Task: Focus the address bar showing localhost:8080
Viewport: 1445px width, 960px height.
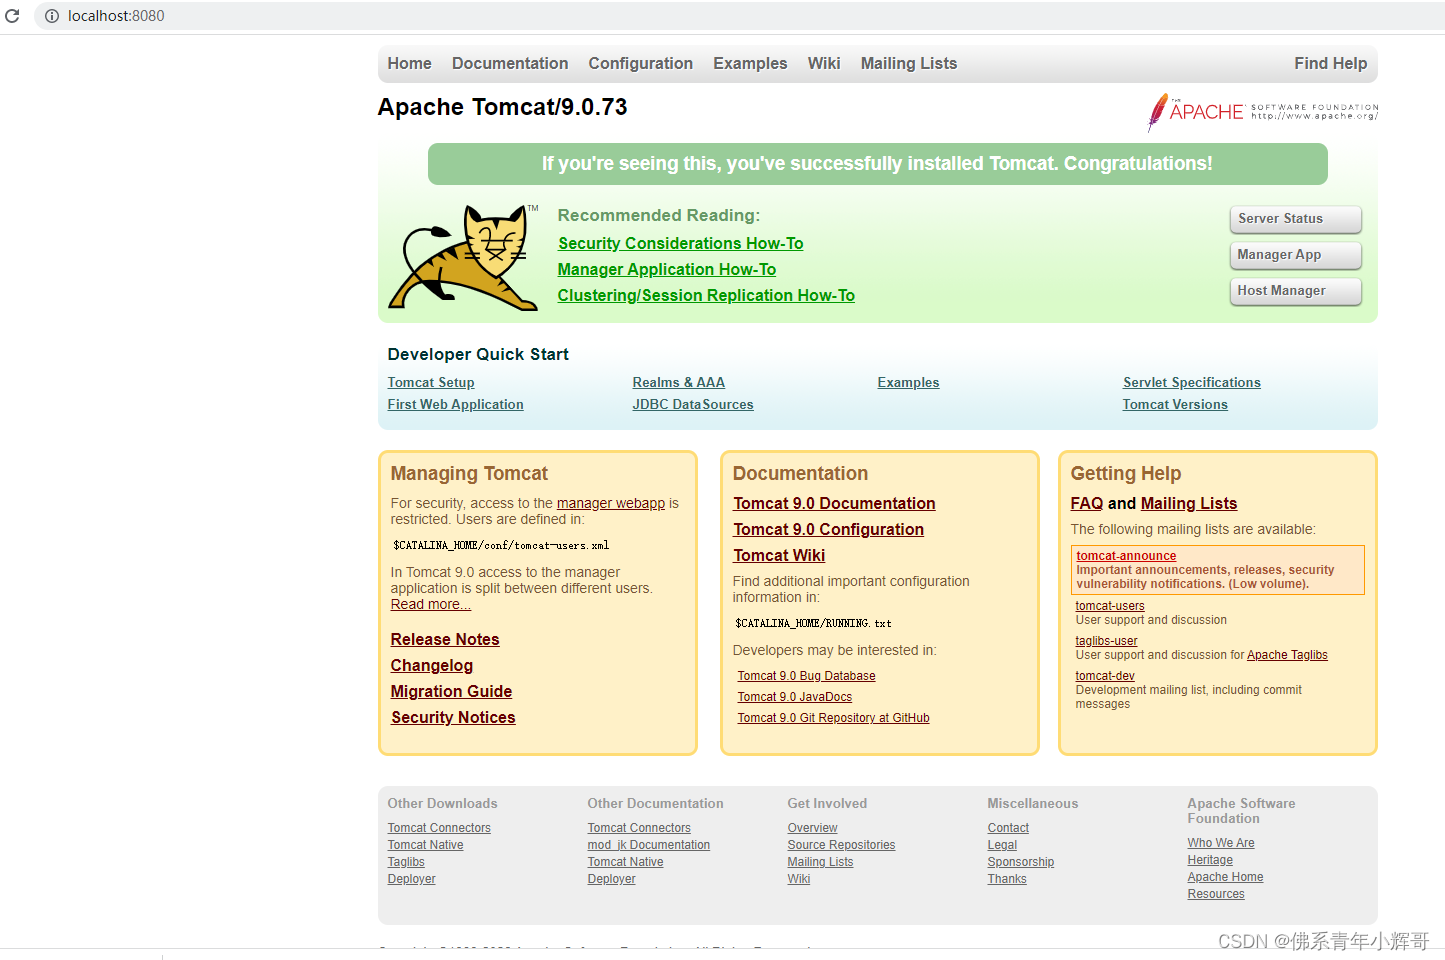Action: (740, 16)
